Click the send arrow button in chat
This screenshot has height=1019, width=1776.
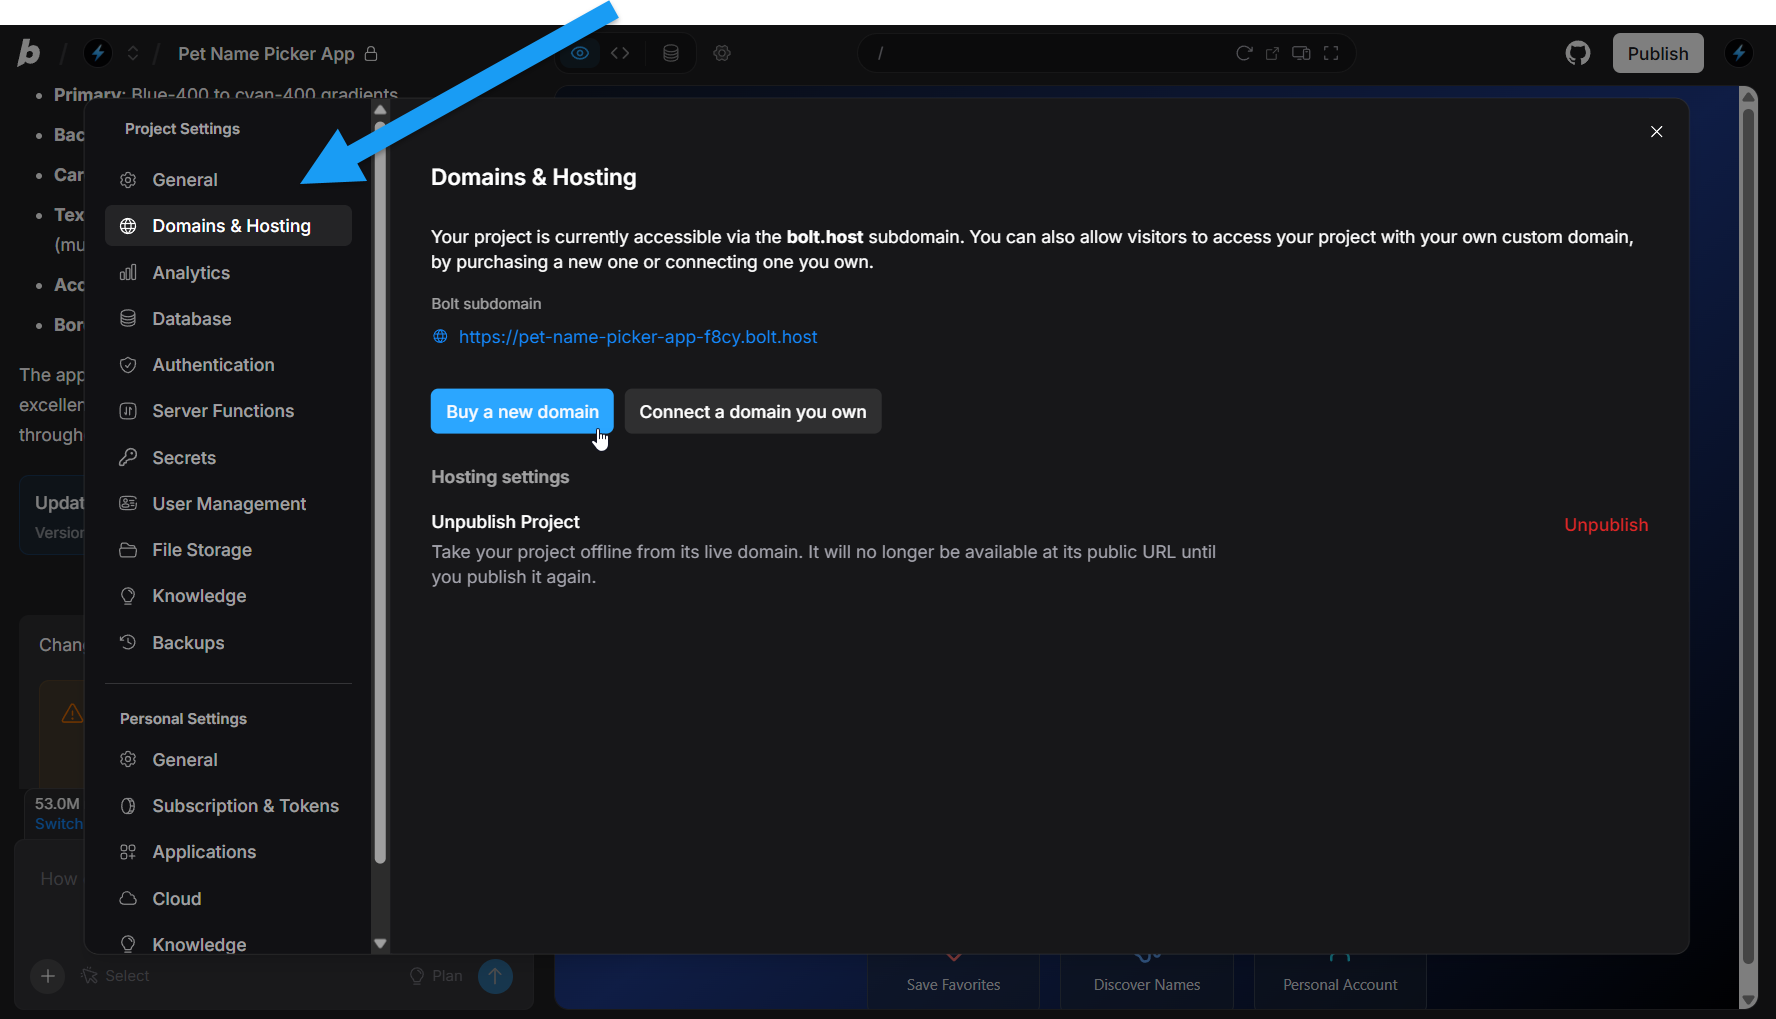tap(495, 976)
